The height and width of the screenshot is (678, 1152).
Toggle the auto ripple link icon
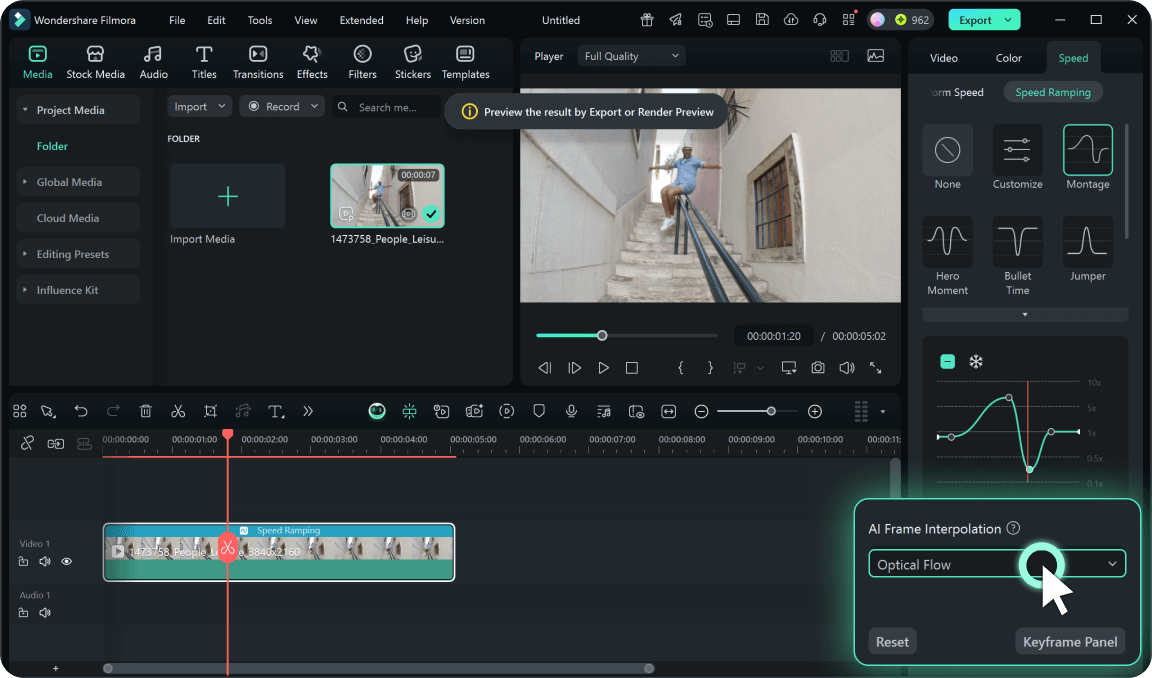56,444
